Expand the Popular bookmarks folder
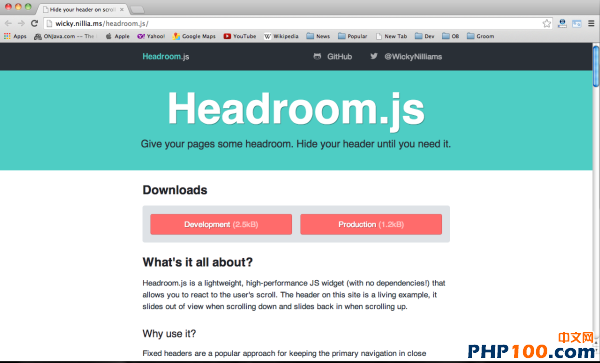600x363 pixels. pyautogui.click(x=352, y=36)
